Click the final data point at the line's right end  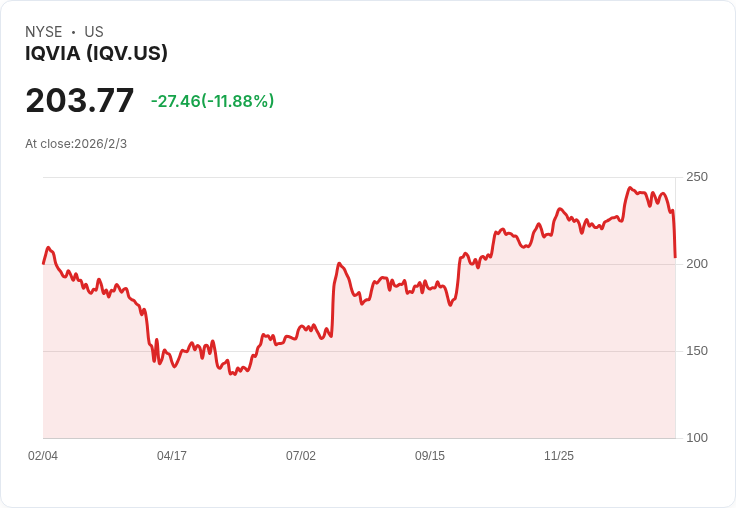coord(675,257)
